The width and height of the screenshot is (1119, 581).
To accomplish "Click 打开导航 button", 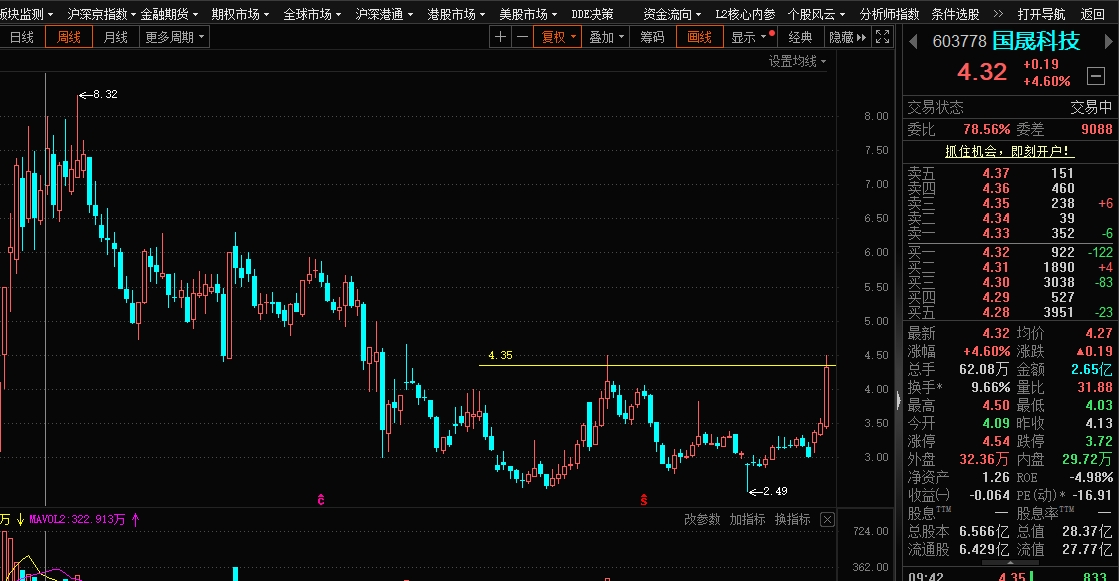I will pyautogui.click(x=1041, y=14).
